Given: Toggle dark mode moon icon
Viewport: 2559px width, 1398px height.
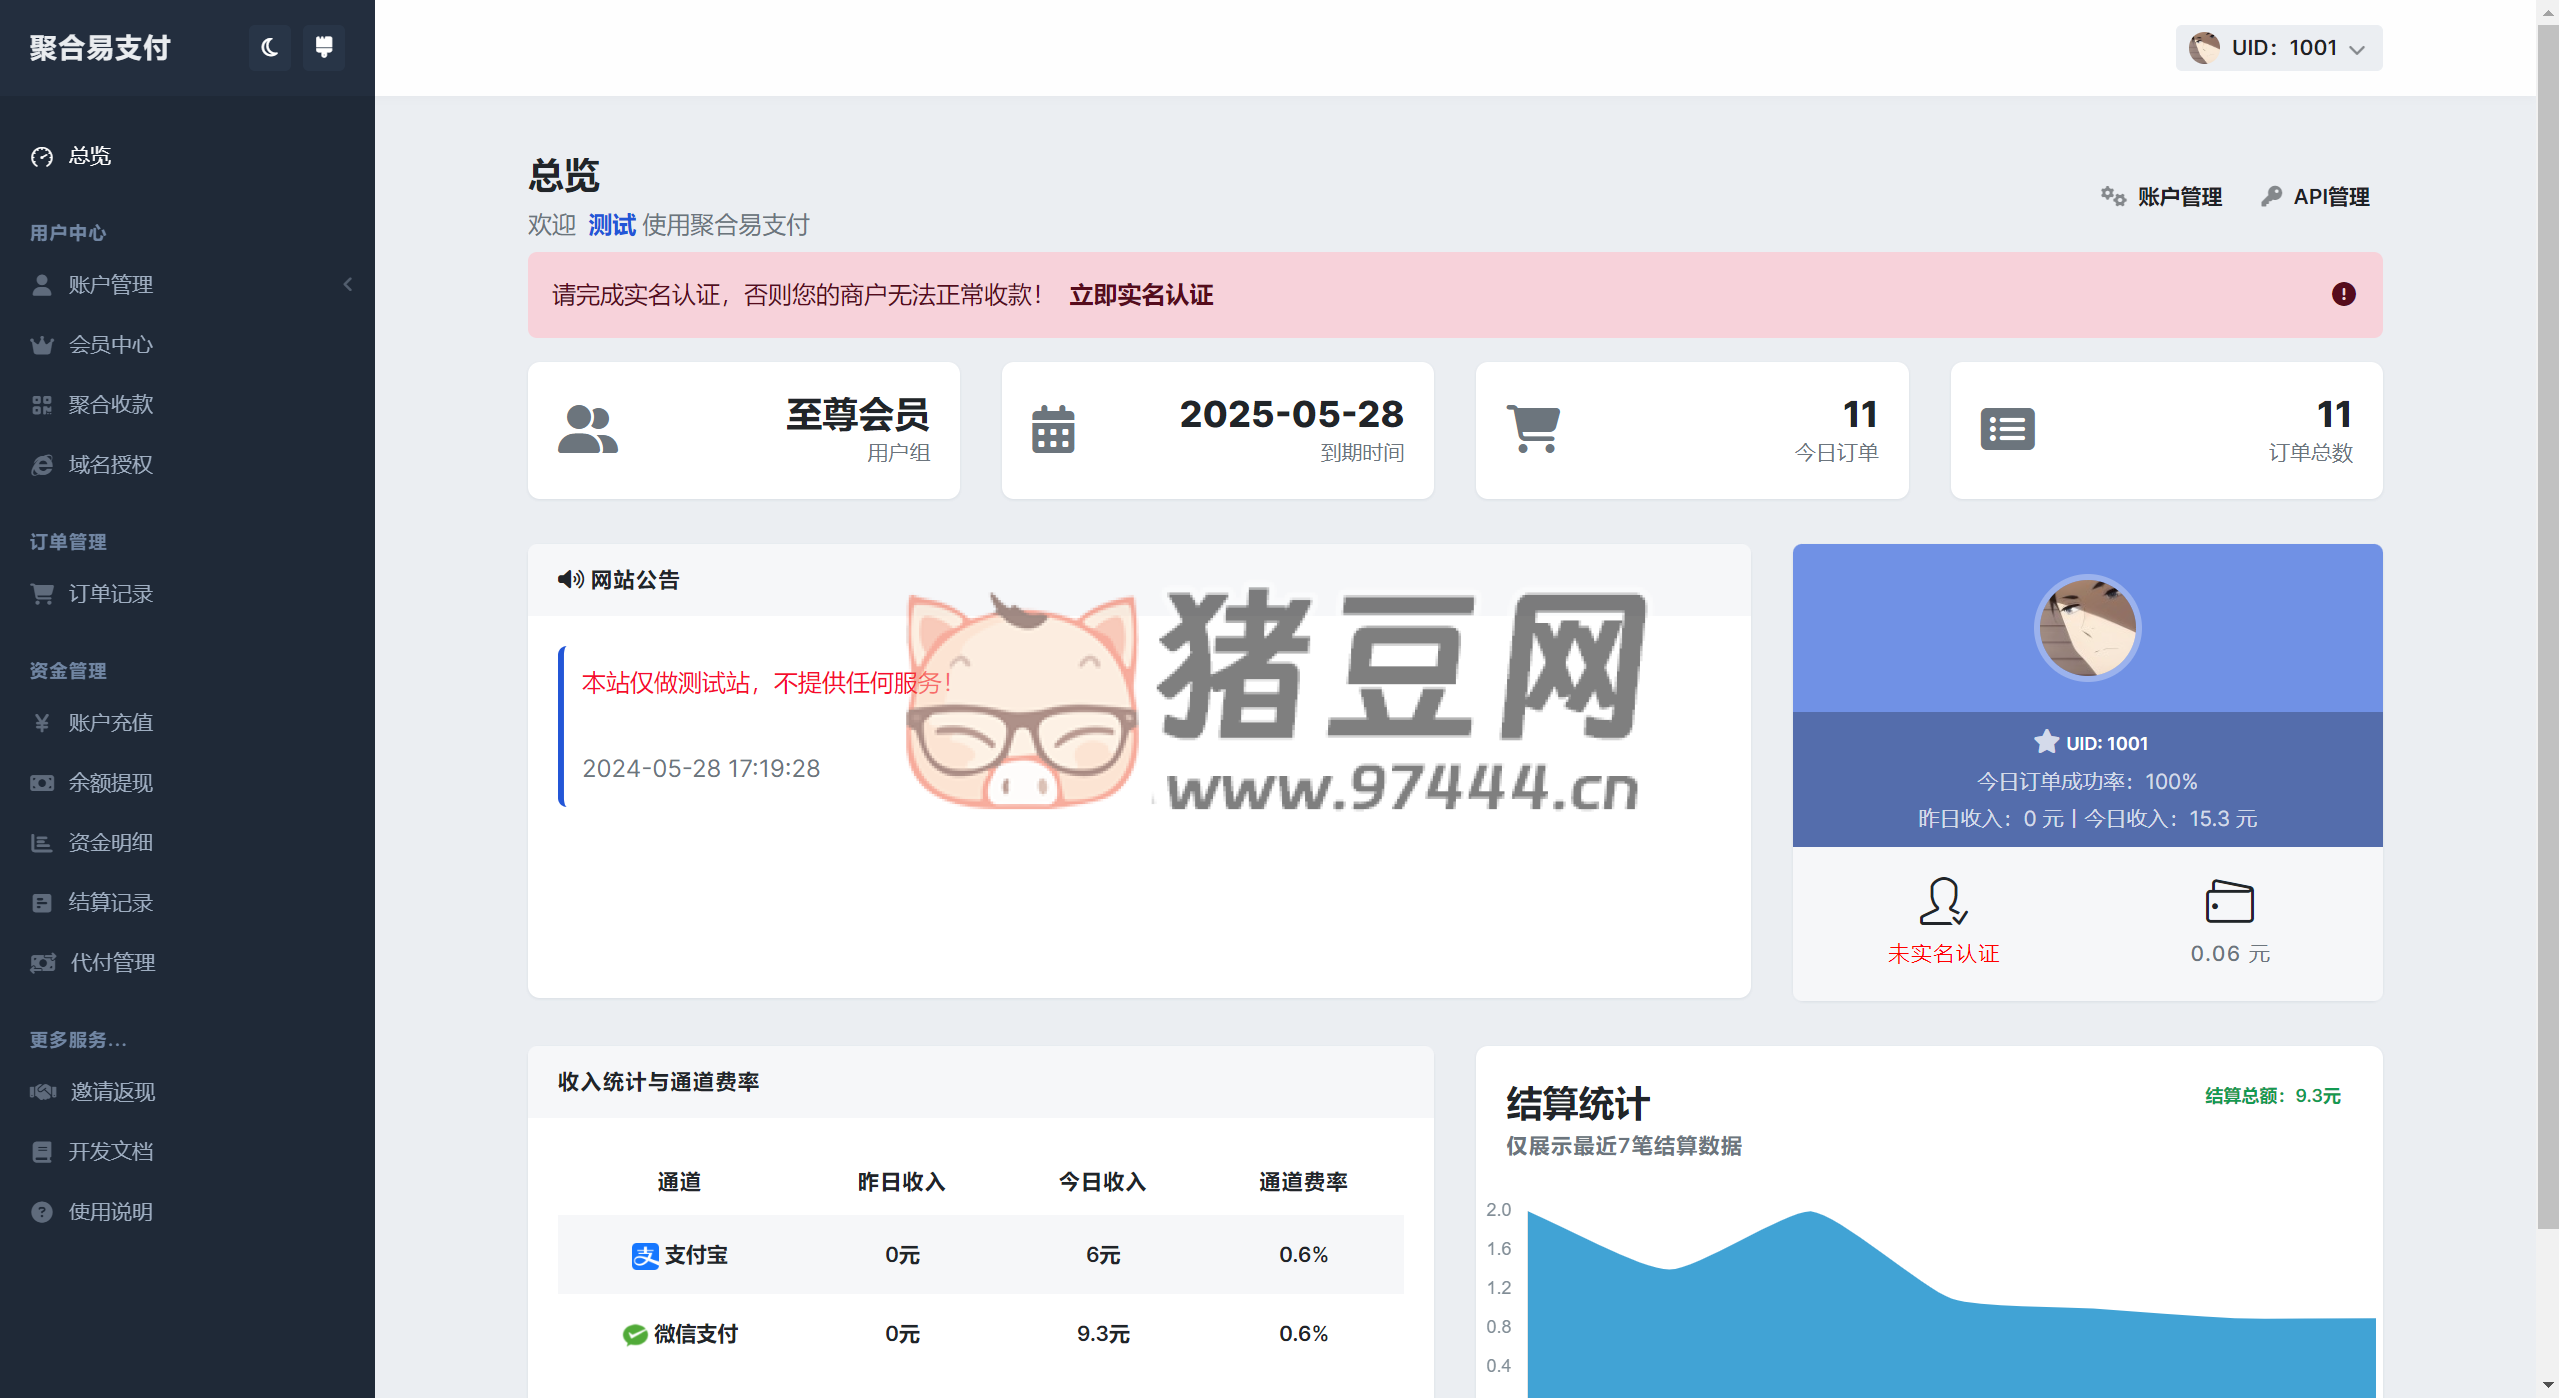Looking at the screenshot, I should tap(269, 47).
